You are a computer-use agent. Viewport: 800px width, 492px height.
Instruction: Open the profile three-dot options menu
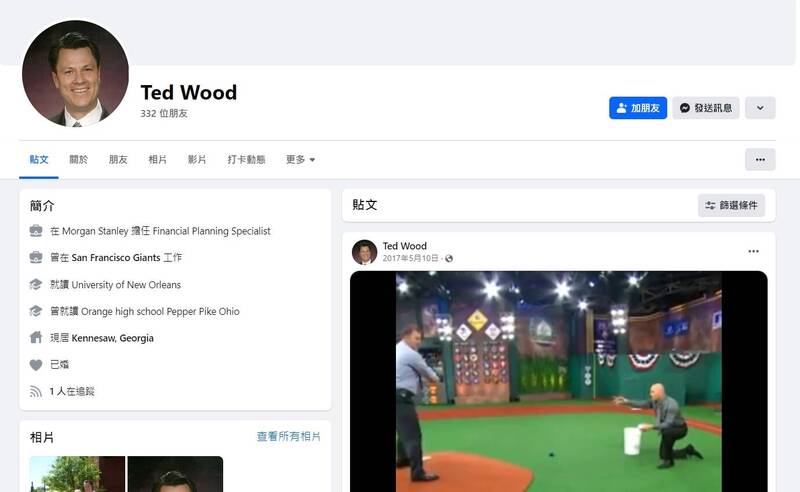click(x=760, y=160)
